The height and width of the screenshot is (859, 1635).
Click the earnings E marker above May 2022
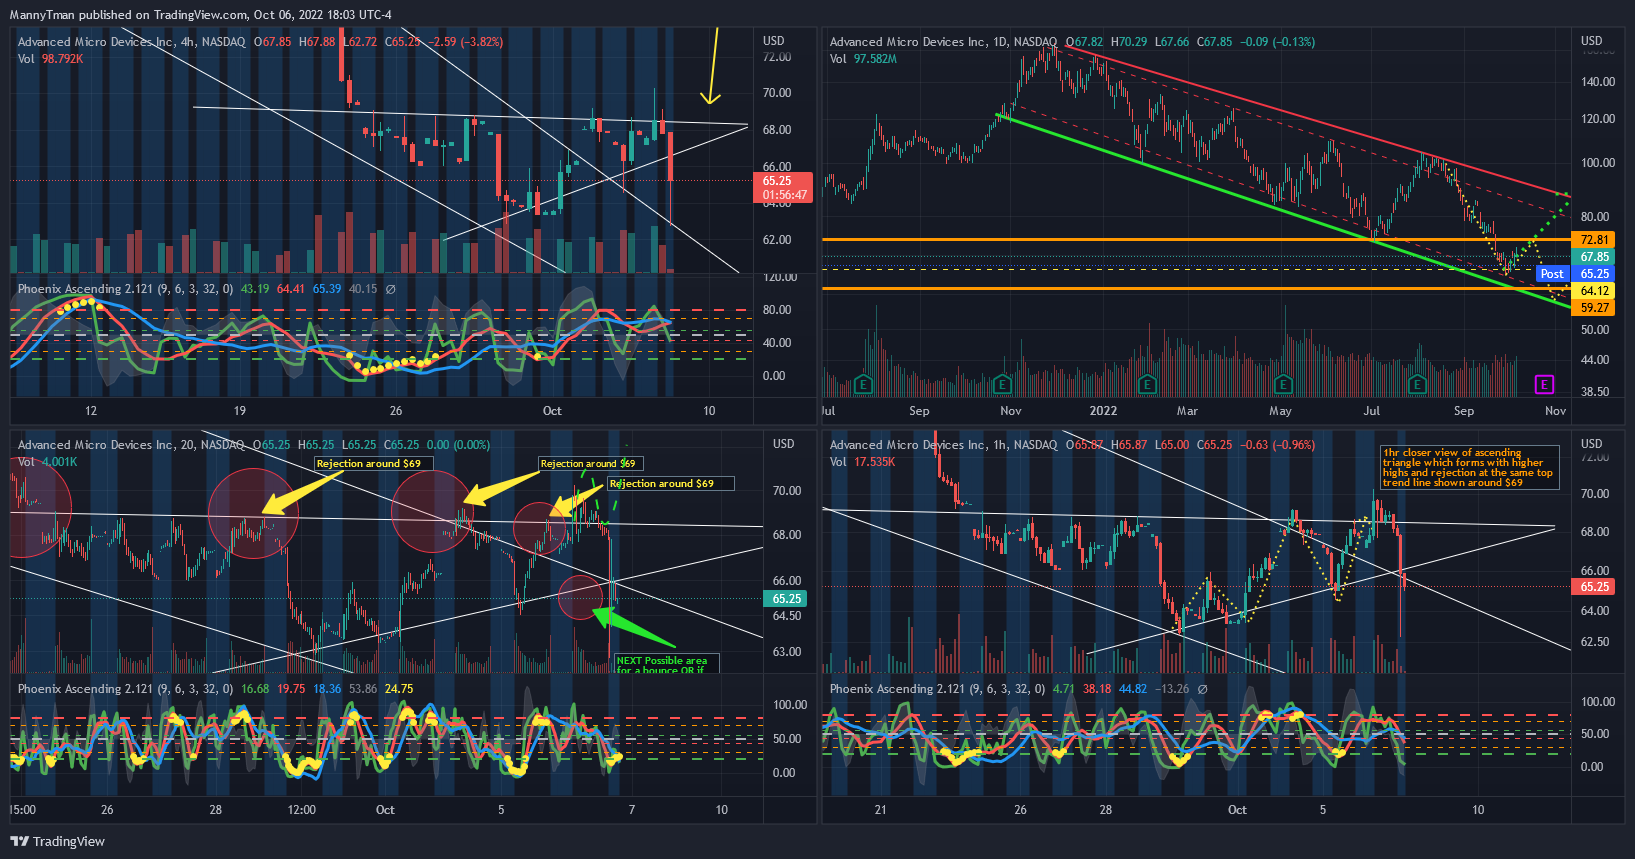(1283, 384)
